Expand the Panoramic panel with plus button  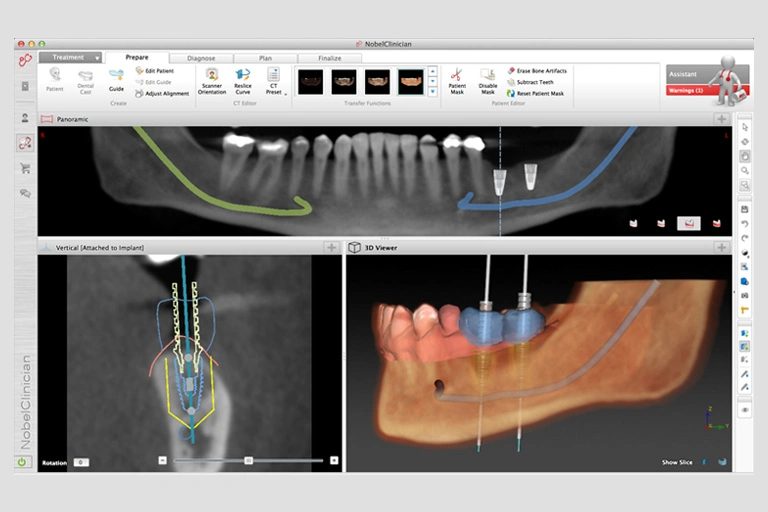click(721, 119)
